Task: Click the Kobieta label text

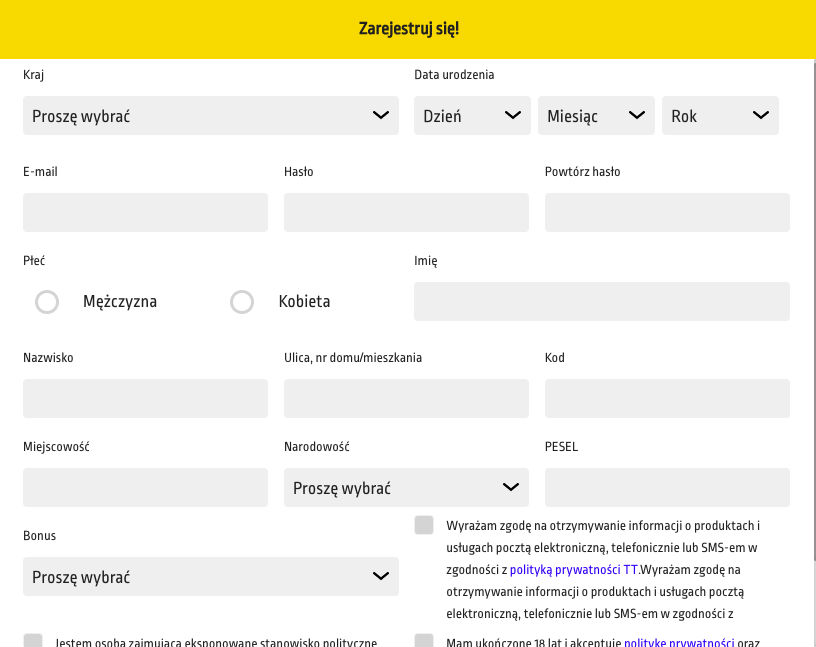Action: tap(304, 301)
